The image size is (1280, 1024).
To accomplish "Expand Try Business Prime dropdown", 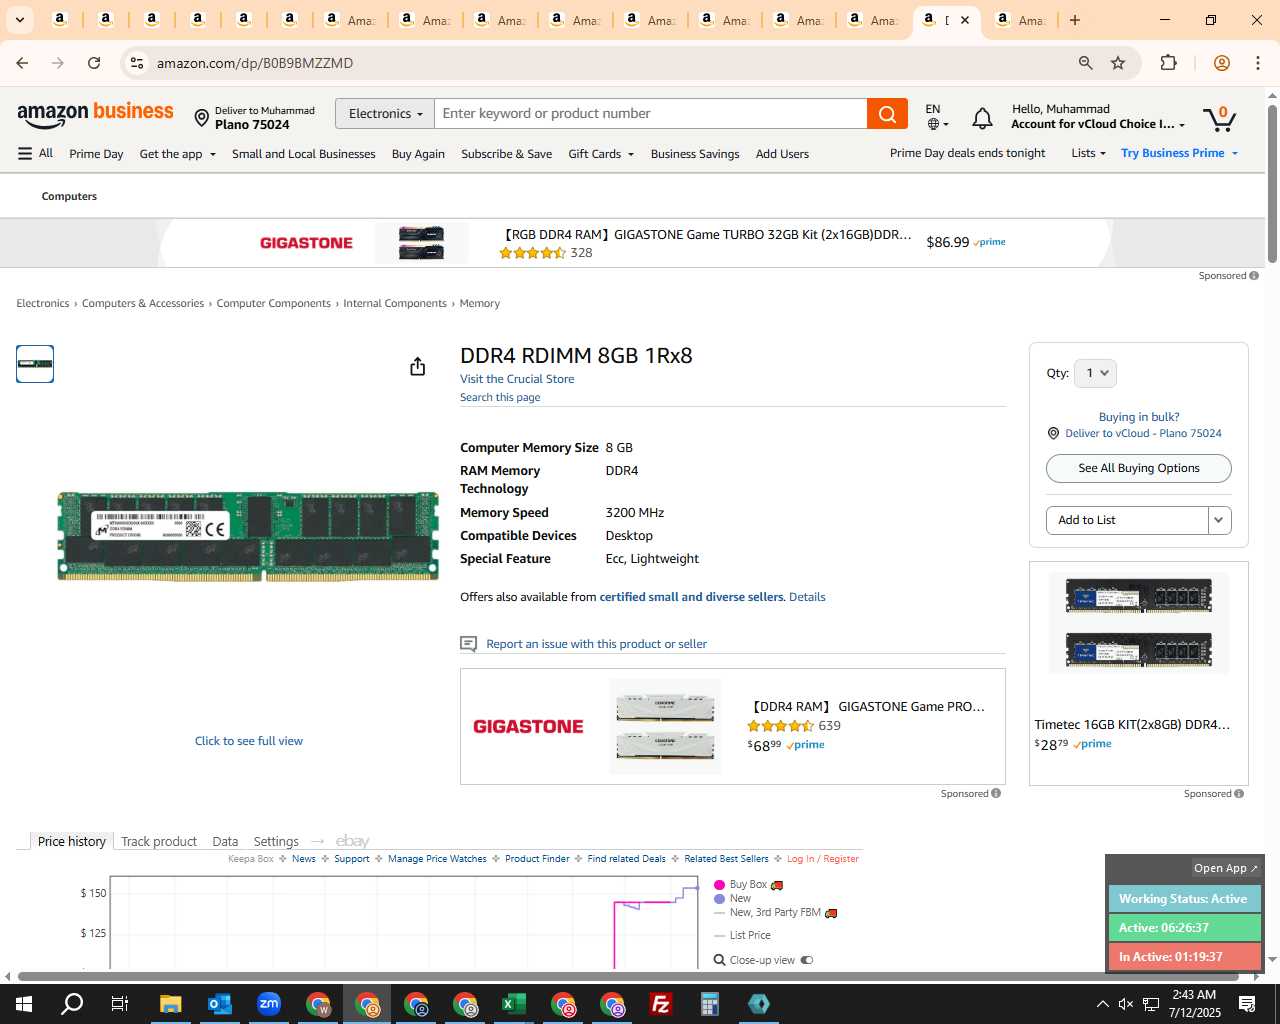I will pos(1179,153).
